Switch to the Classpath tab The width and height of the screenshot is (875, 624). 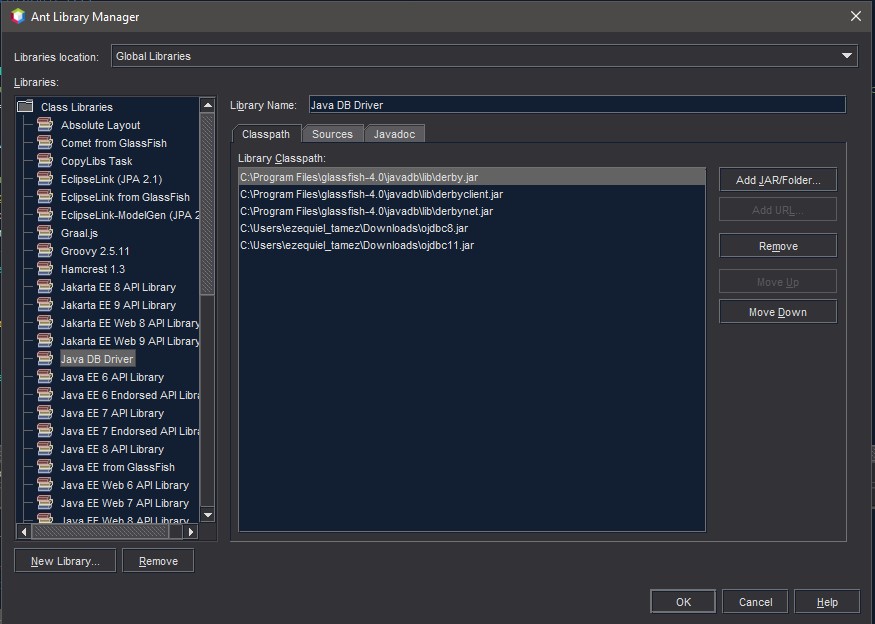266,134
